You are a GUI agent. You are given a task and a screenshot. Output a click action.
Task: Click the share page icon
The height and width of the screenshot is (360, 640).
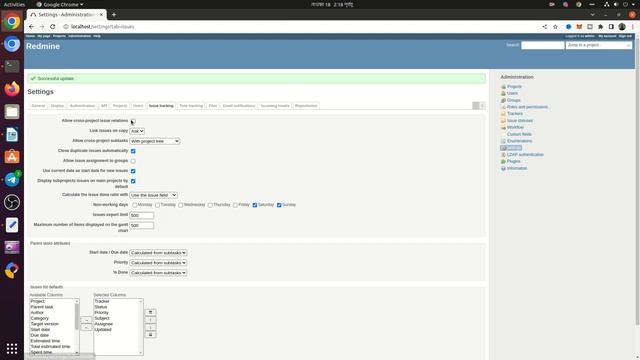544,27
